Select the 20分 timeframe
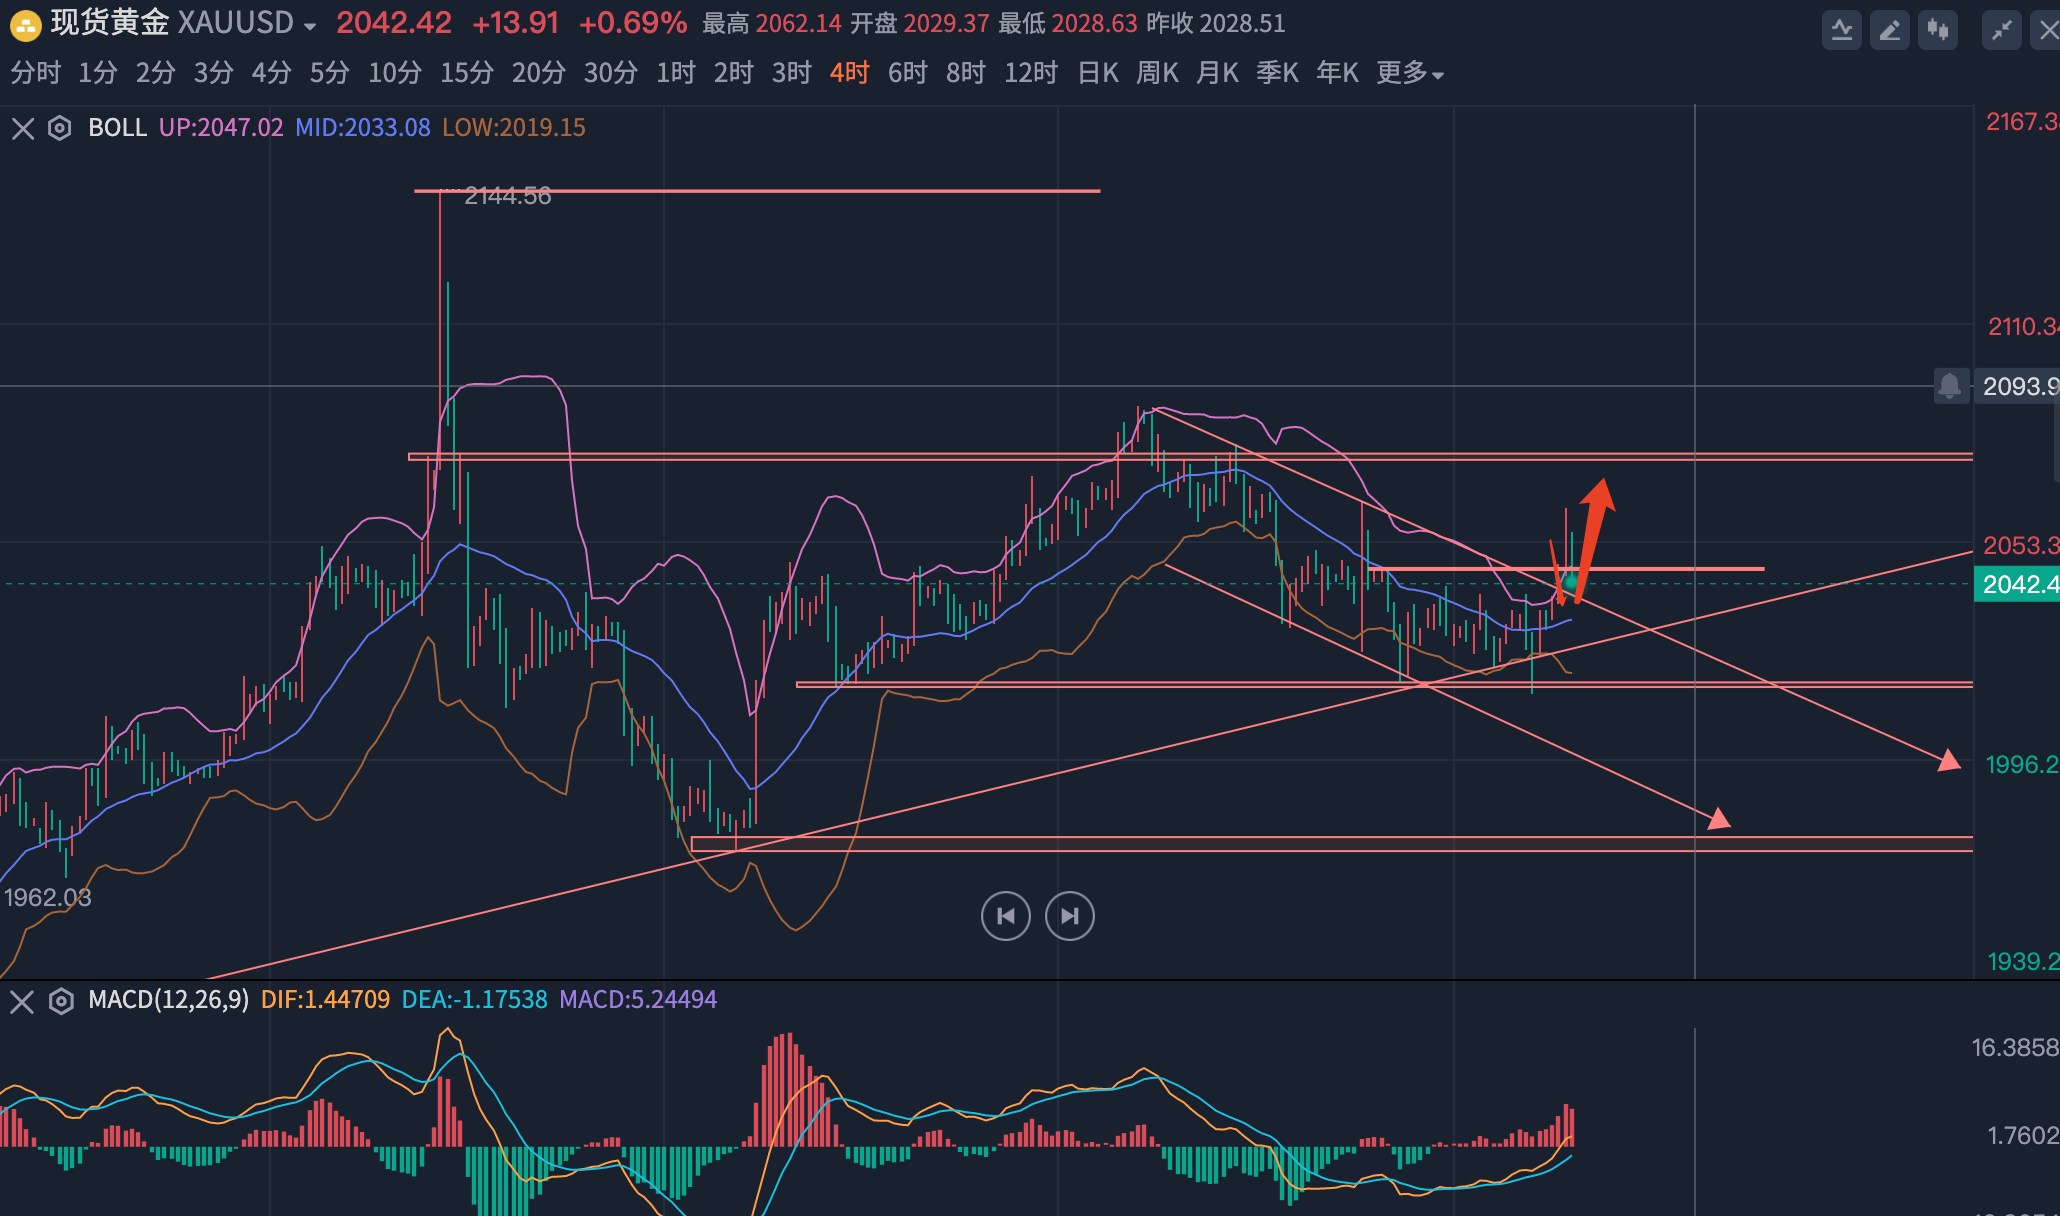Viewport: 2060px width, 1216px height. [539, 73]
